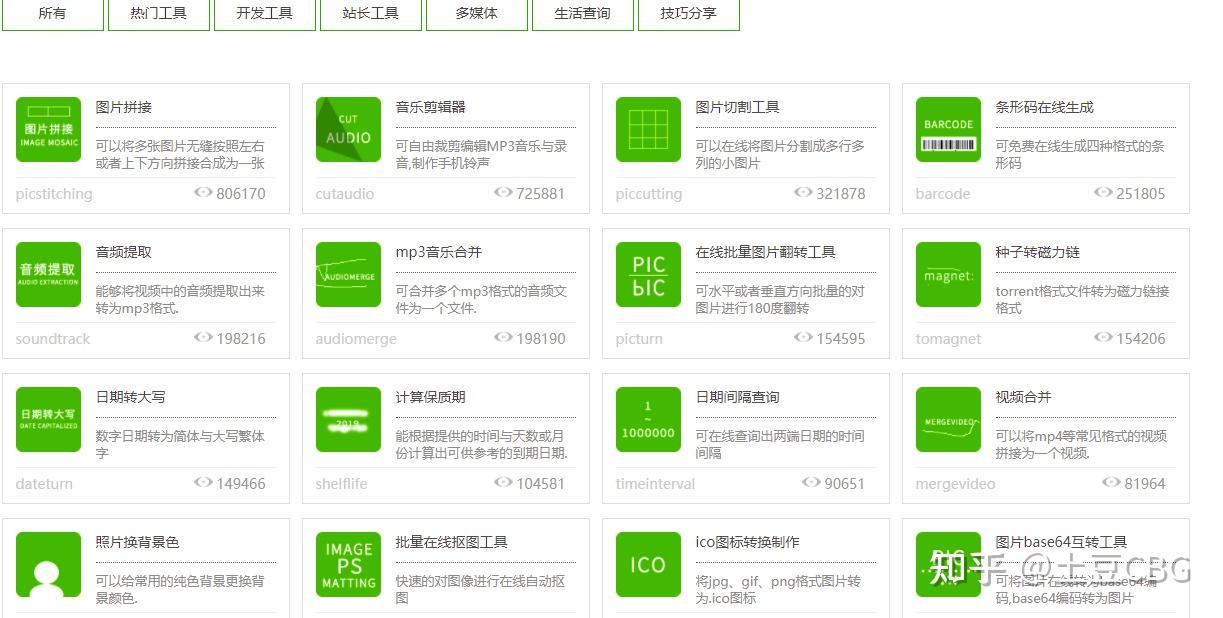Click the tomagnet slug text
The image size is (1223, 618).
948,339
